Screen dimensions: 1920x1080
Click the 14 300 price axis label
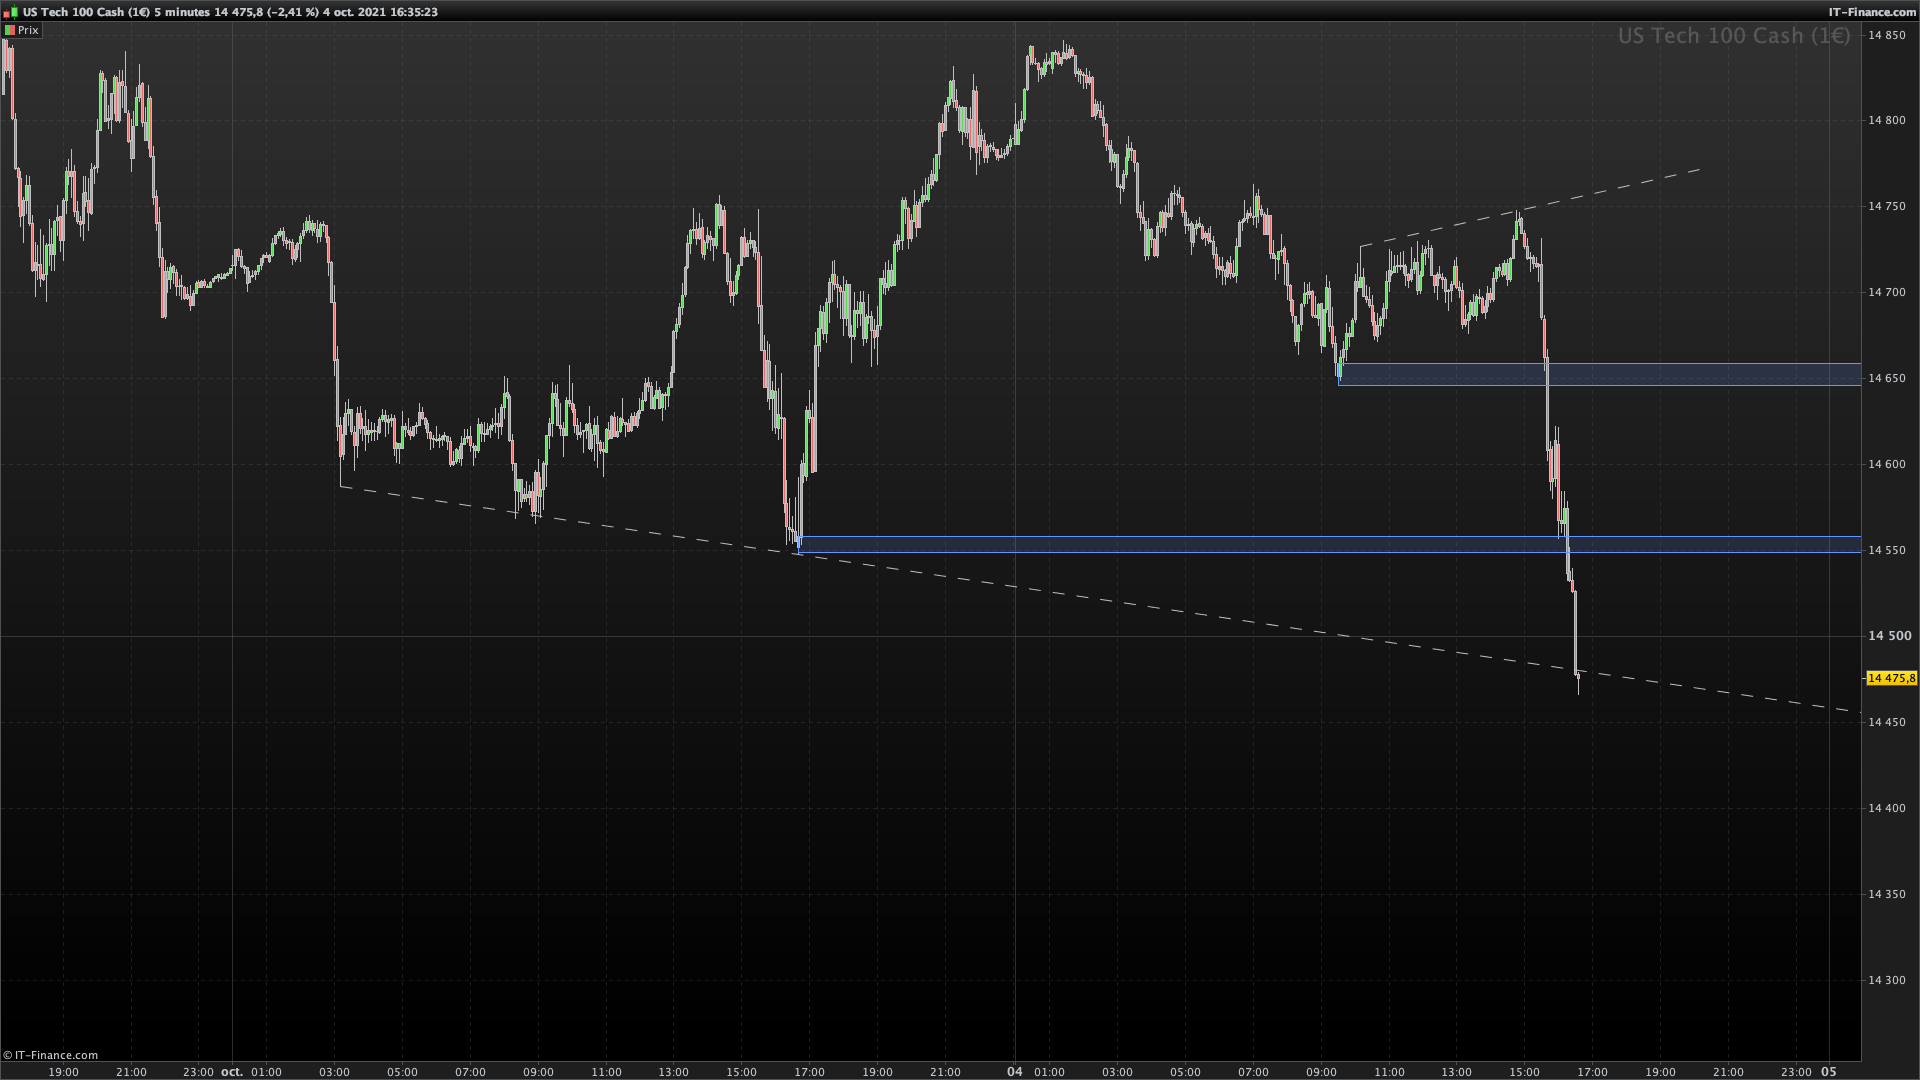click(1887, 980)
